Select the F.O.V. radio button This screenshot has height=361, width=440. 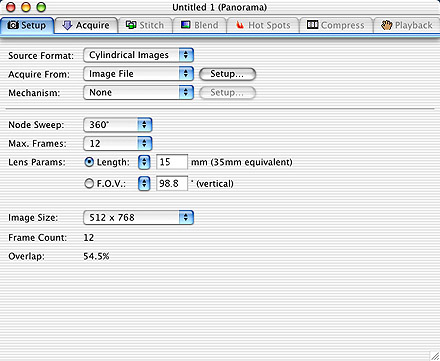[x=89, y=183]
